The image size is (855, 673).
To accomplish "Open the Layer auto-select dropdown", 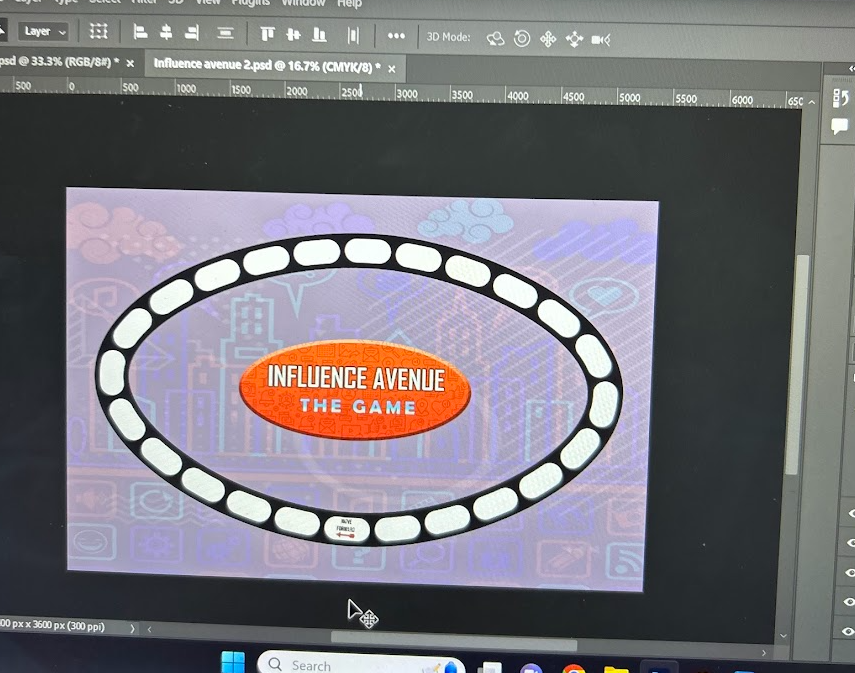I will (45, 32).
